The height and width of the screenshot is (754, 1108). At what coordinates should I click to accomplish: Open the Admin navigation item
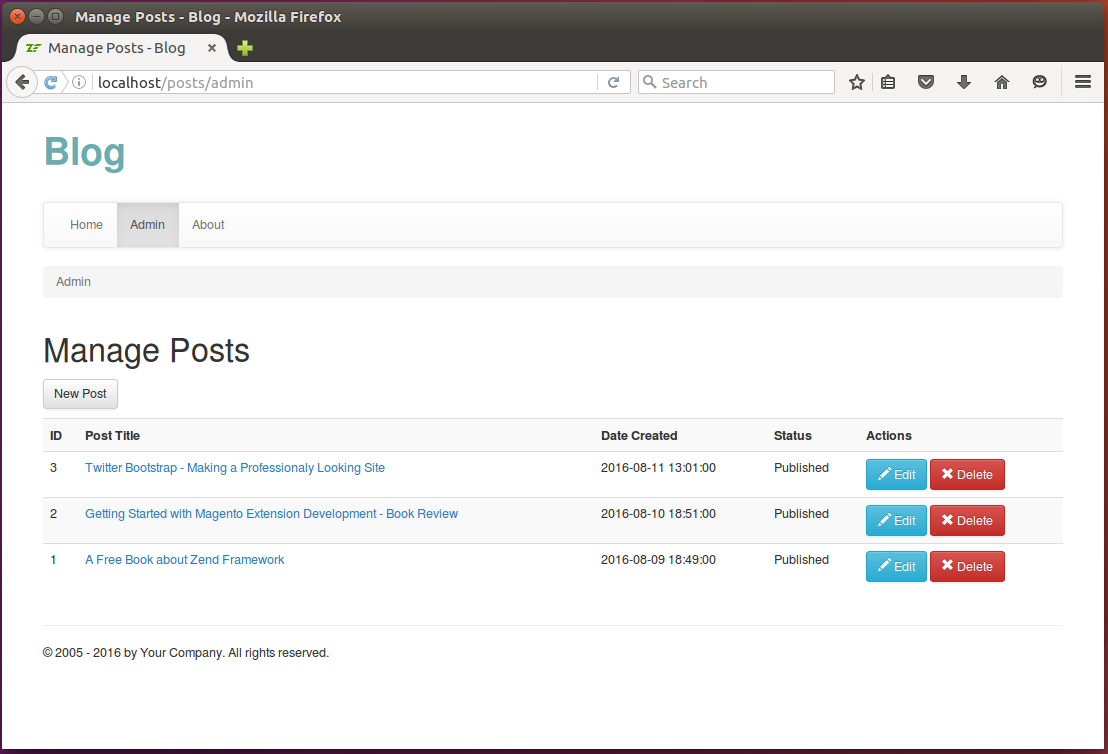tap(147, 225)
